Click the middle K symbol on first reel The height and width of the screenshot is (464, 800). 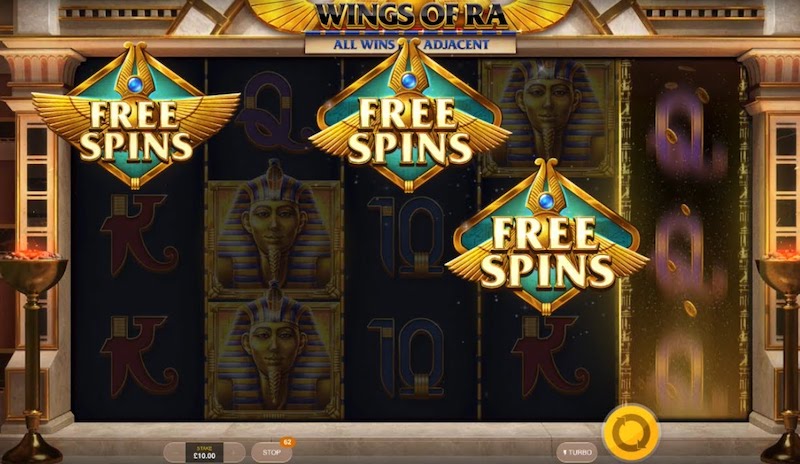tap(138, 235)
